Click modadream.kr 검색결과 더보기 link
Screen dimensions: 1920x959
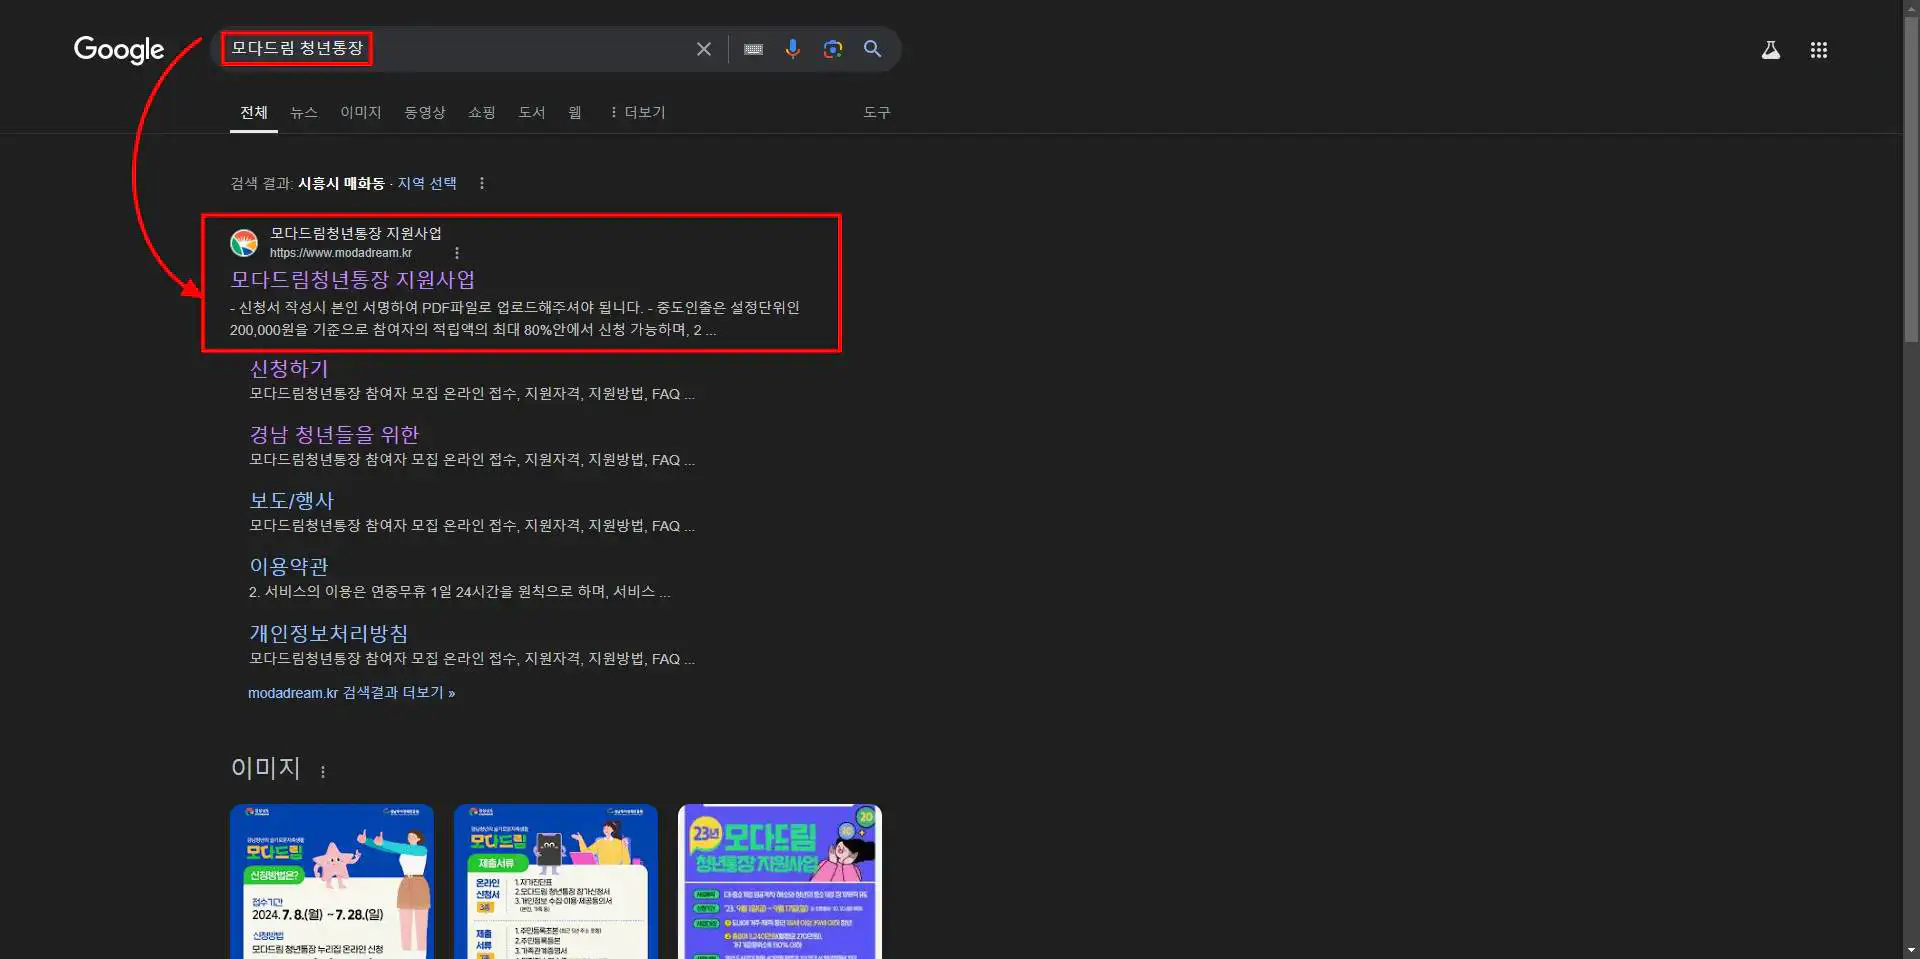(x=352, y=693)
